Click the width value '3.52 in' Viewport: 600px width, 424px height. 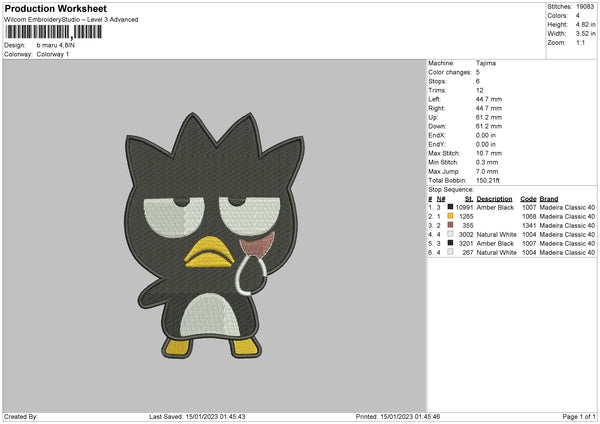point(585,34)
